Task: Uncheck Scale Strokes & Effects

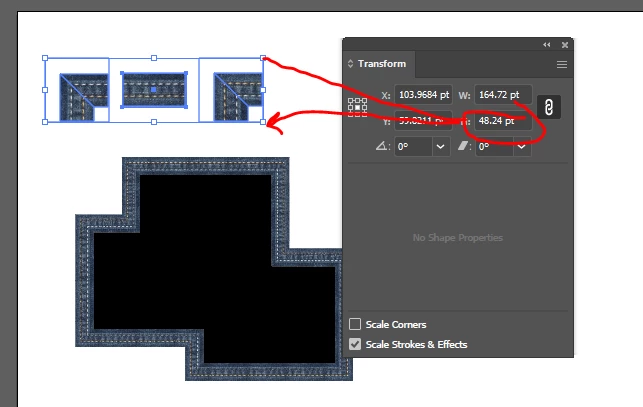Action: (355, 344)
